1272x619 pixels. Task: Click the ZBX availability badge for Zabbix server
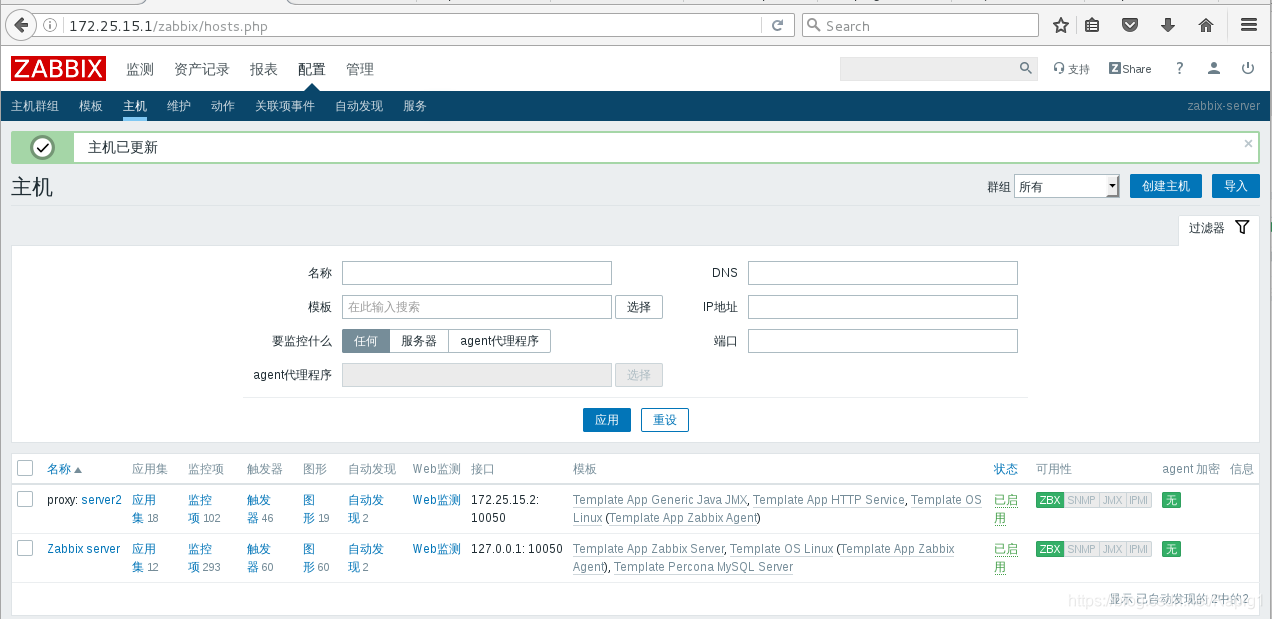pyautogui.click(x=1050, y=549)
